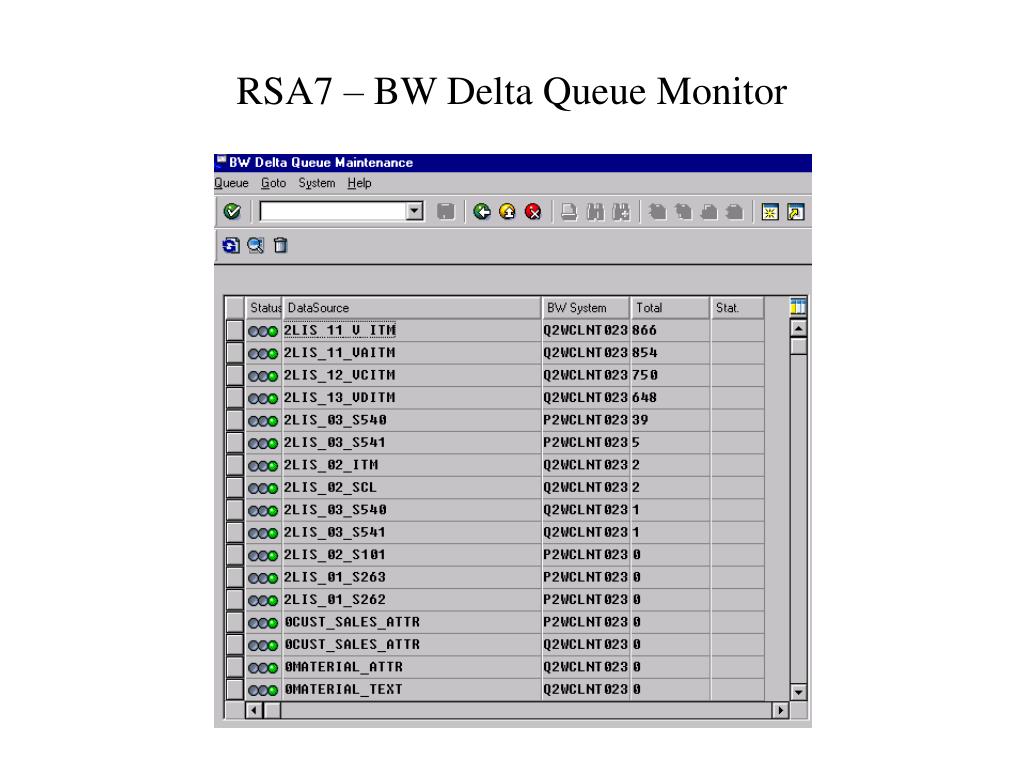Open the table column configuration icon
Image resolution: width=1024 pixels, height=768 pixels.
[798, 307]
